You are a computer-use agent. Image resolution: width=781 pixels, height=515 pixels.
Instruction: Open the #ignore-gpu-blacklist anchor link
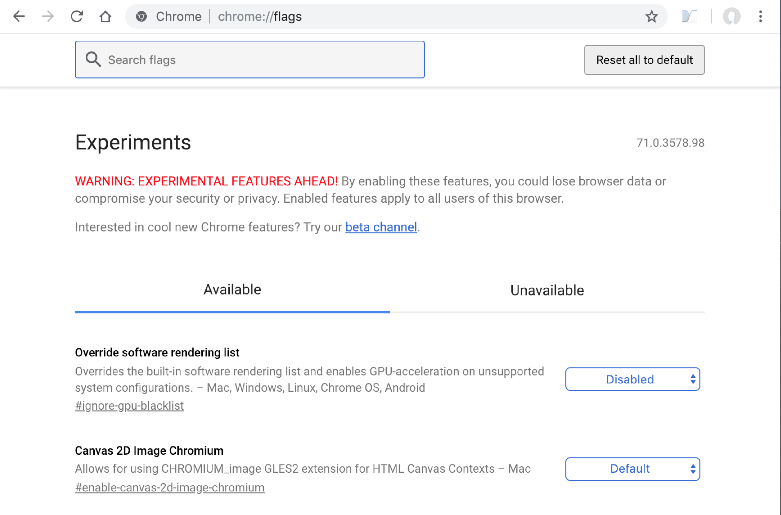pos(130,406)
